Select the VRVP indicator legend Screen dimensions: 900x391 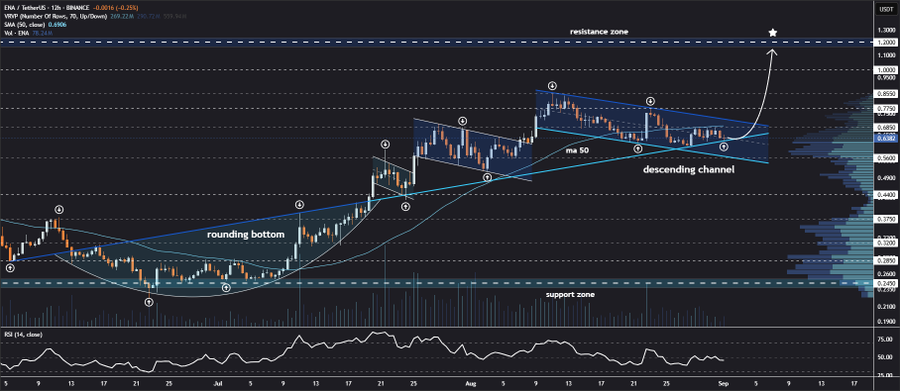[x=49, y=18]
